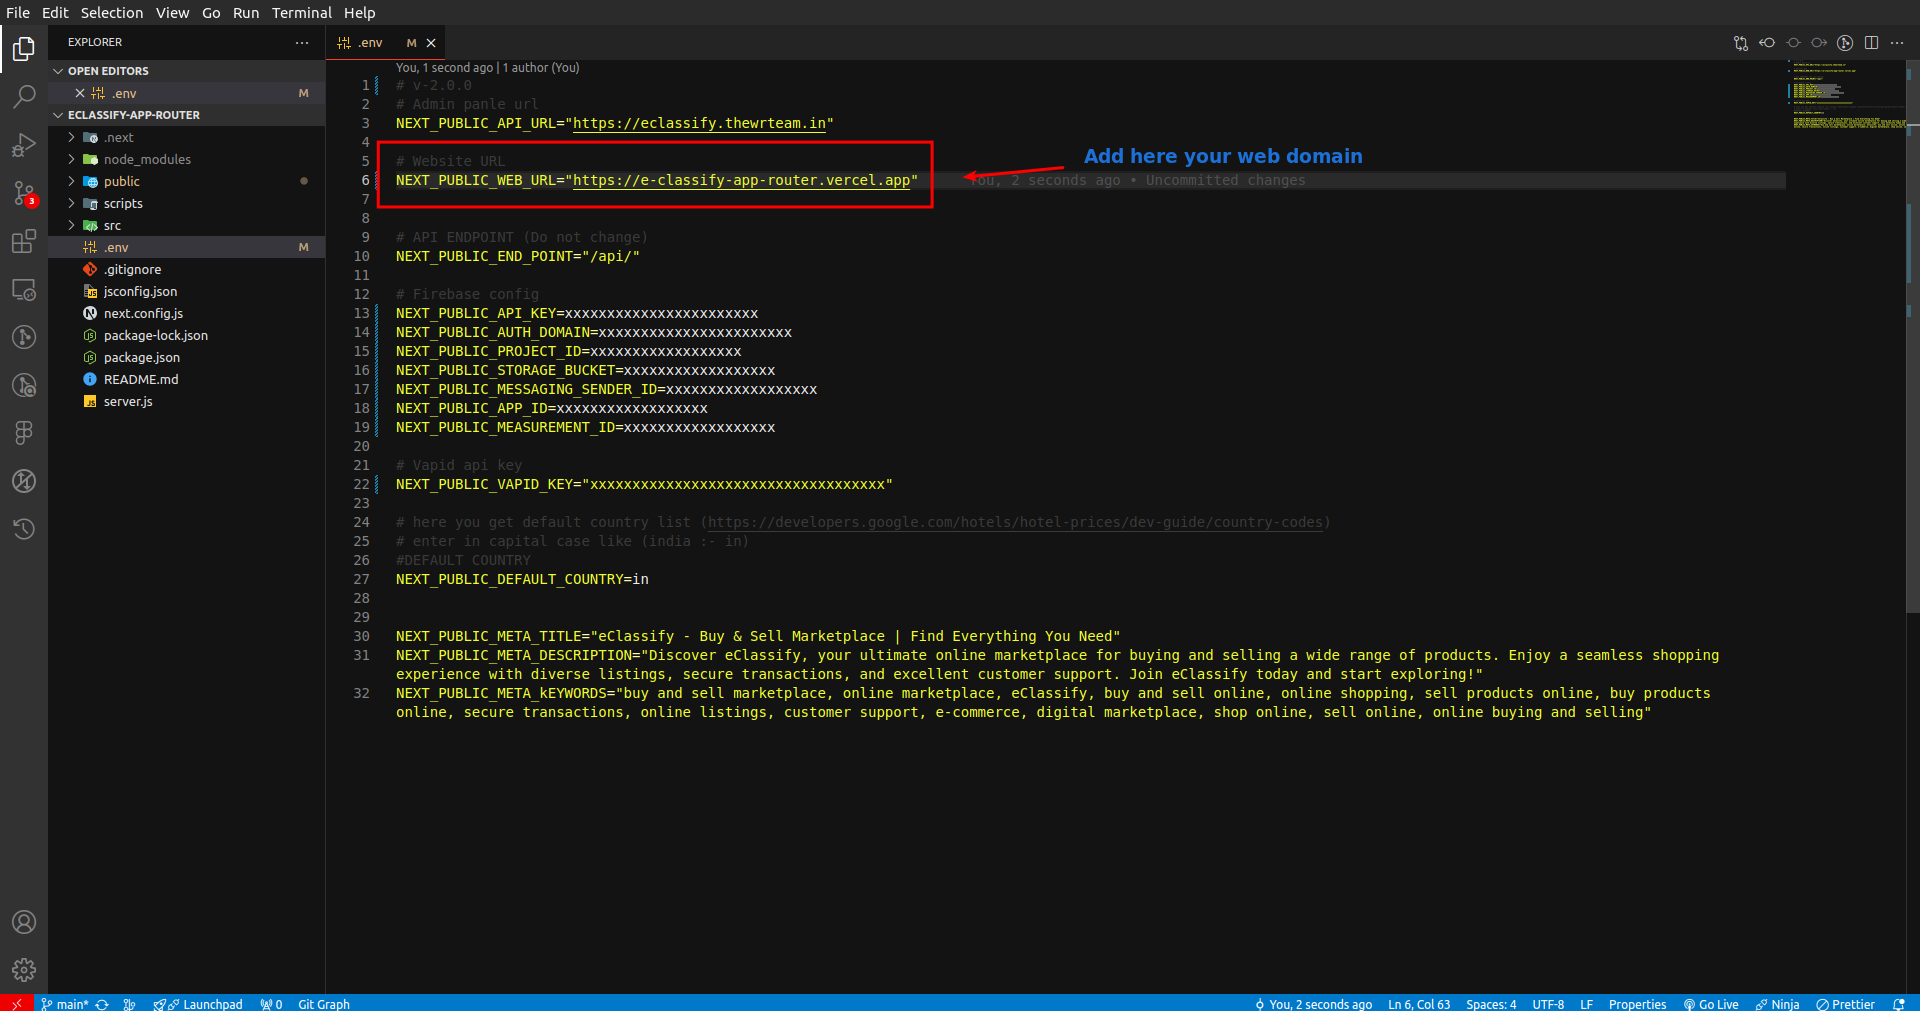Click the Split Editor Right icon
The height and width of the screenshot is (1011, 1920).
tap(1871, 43)
